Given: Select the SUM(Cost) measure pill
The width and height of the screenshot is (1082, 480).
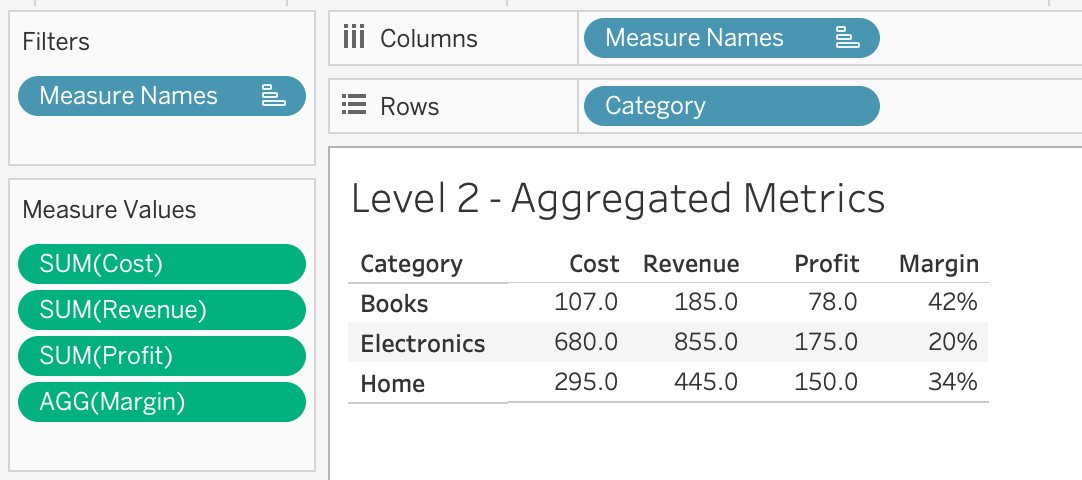Looking at the screenshot, I should pos(161,264).
